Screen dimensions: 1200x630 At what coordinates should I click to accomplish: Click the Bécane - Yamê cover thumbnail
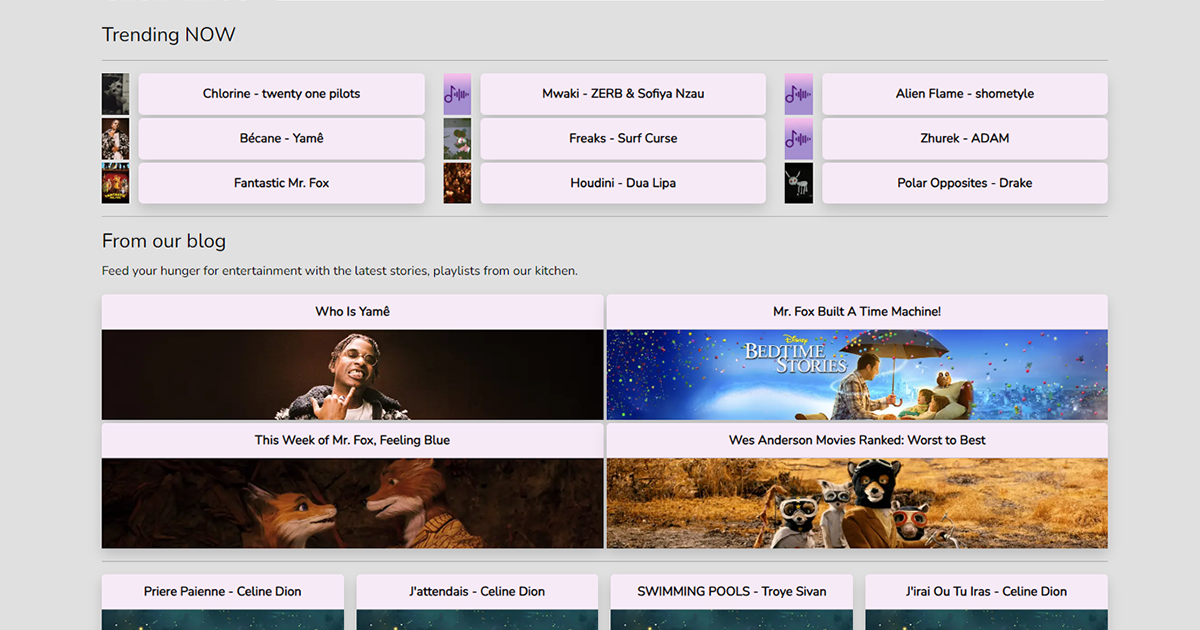coord(115,139)
